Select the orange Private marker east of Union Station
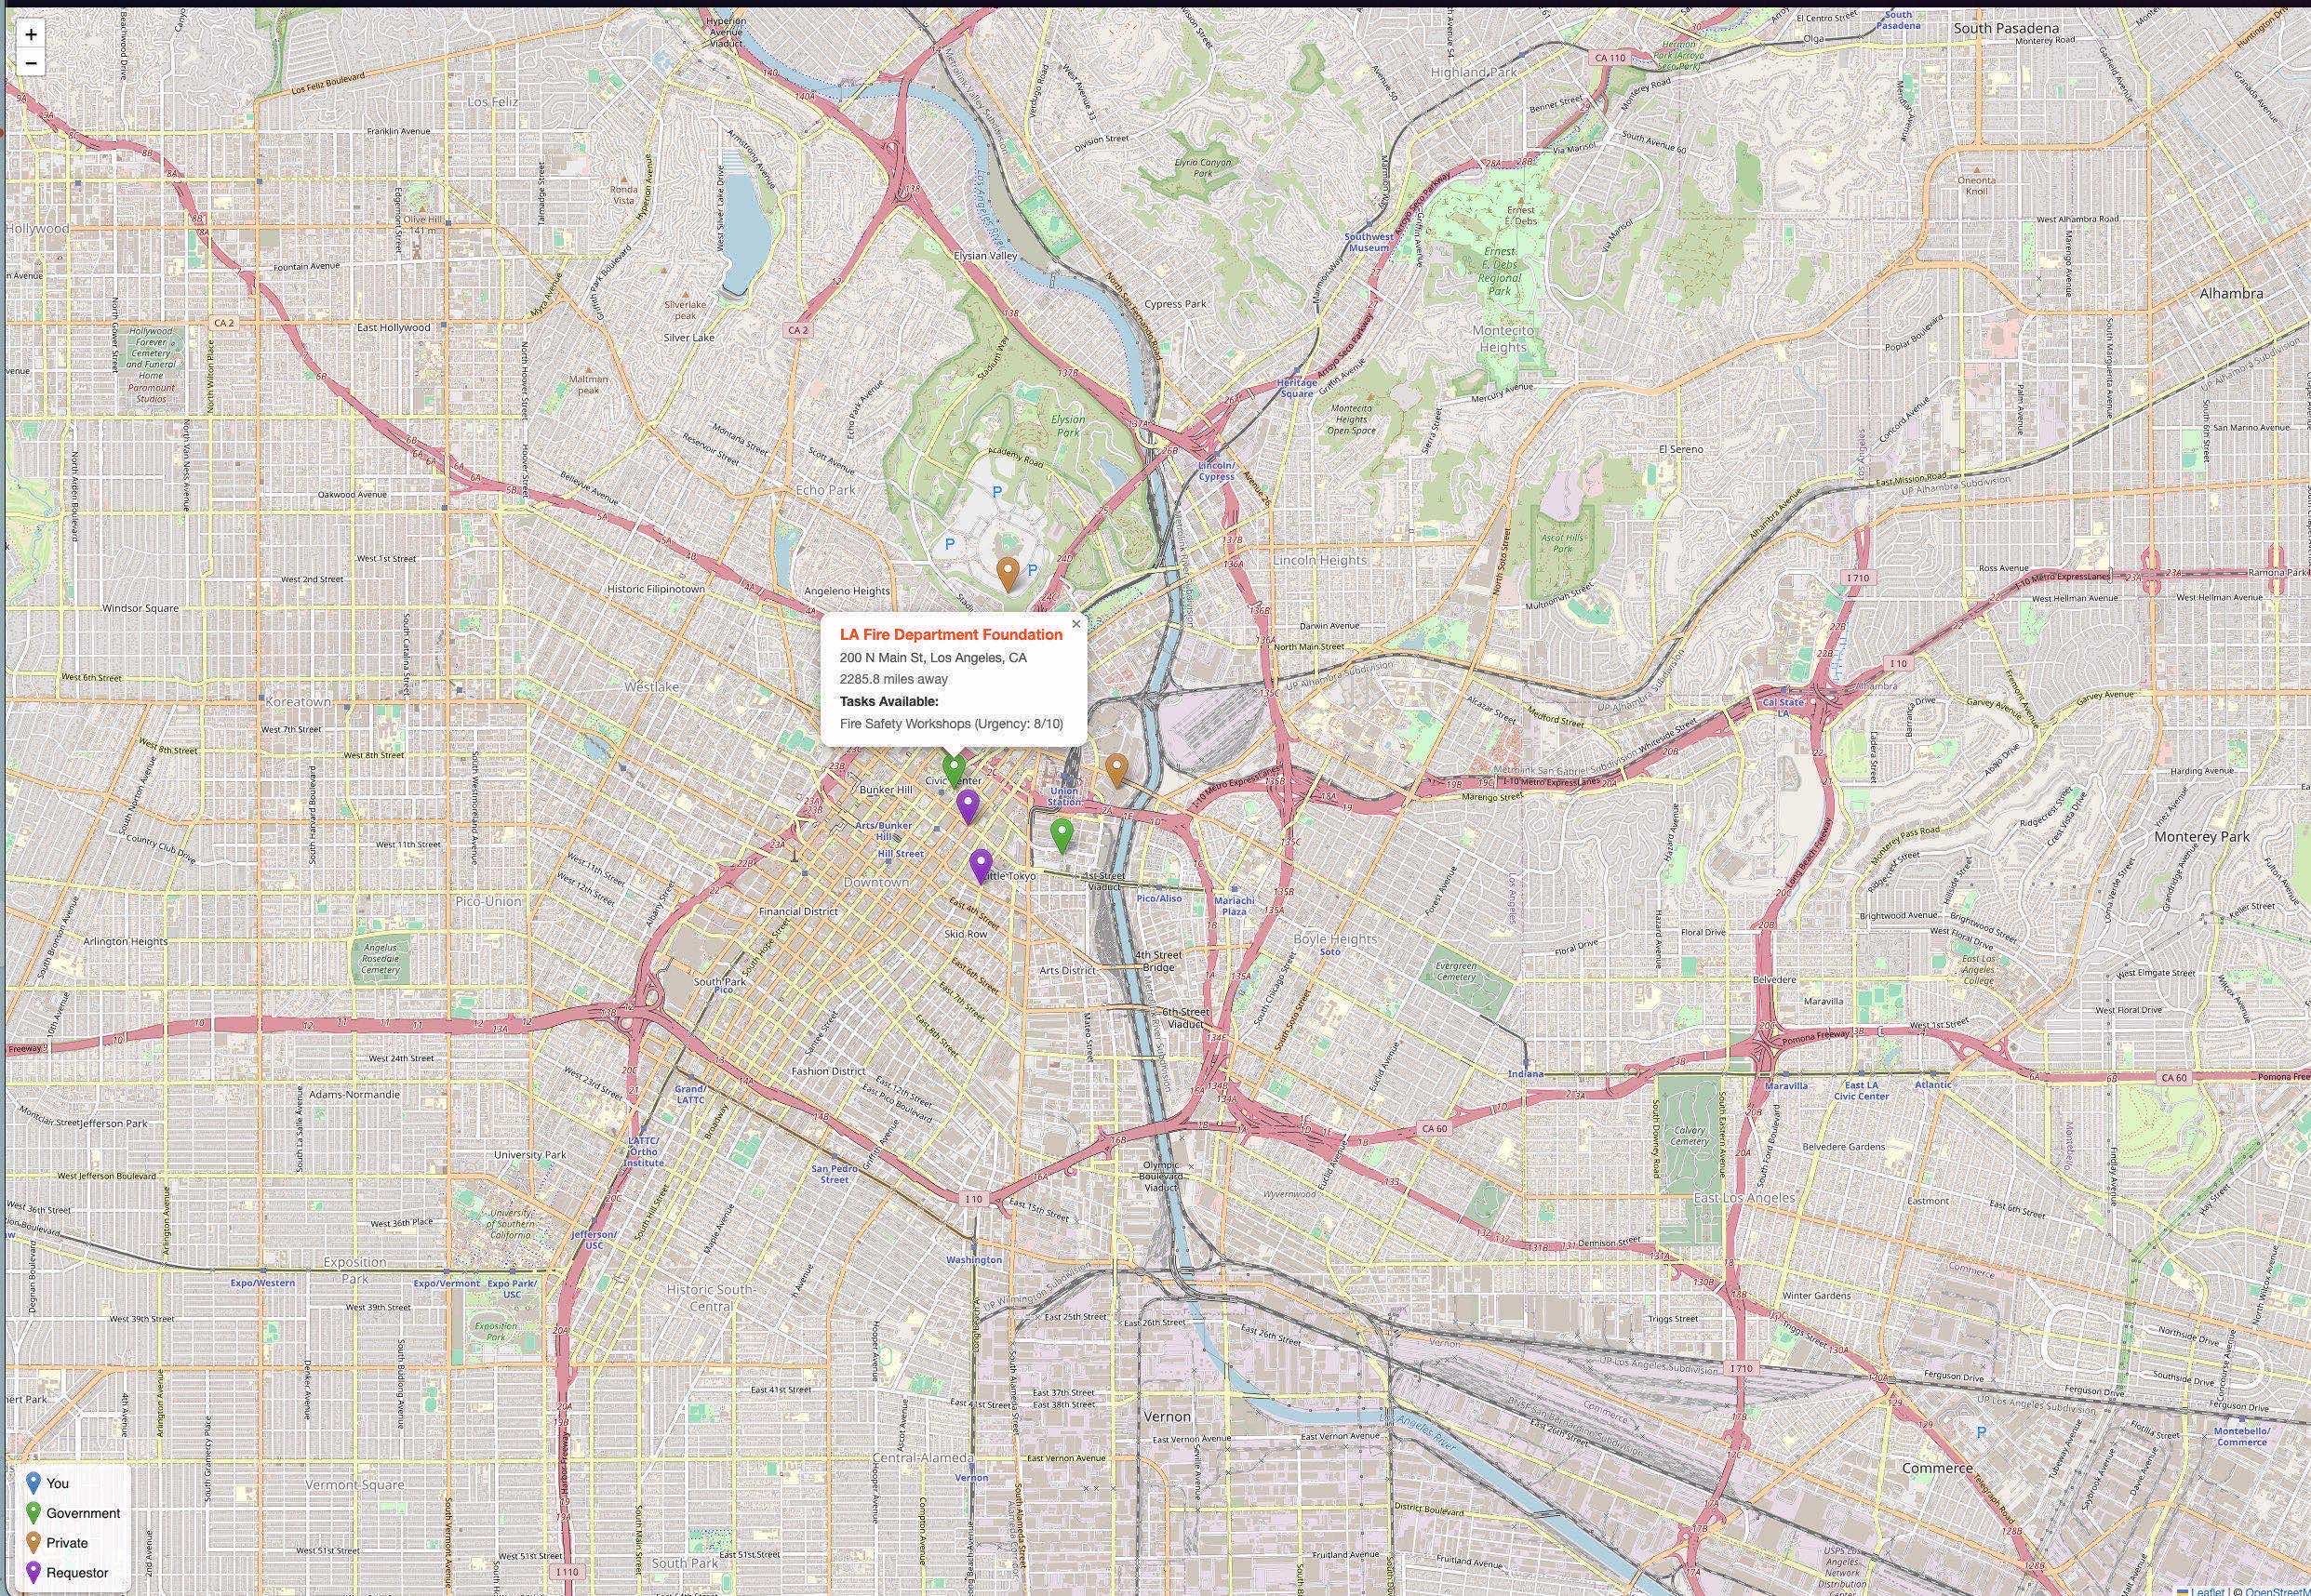2311x1596 pixels. coord(1116,769)
